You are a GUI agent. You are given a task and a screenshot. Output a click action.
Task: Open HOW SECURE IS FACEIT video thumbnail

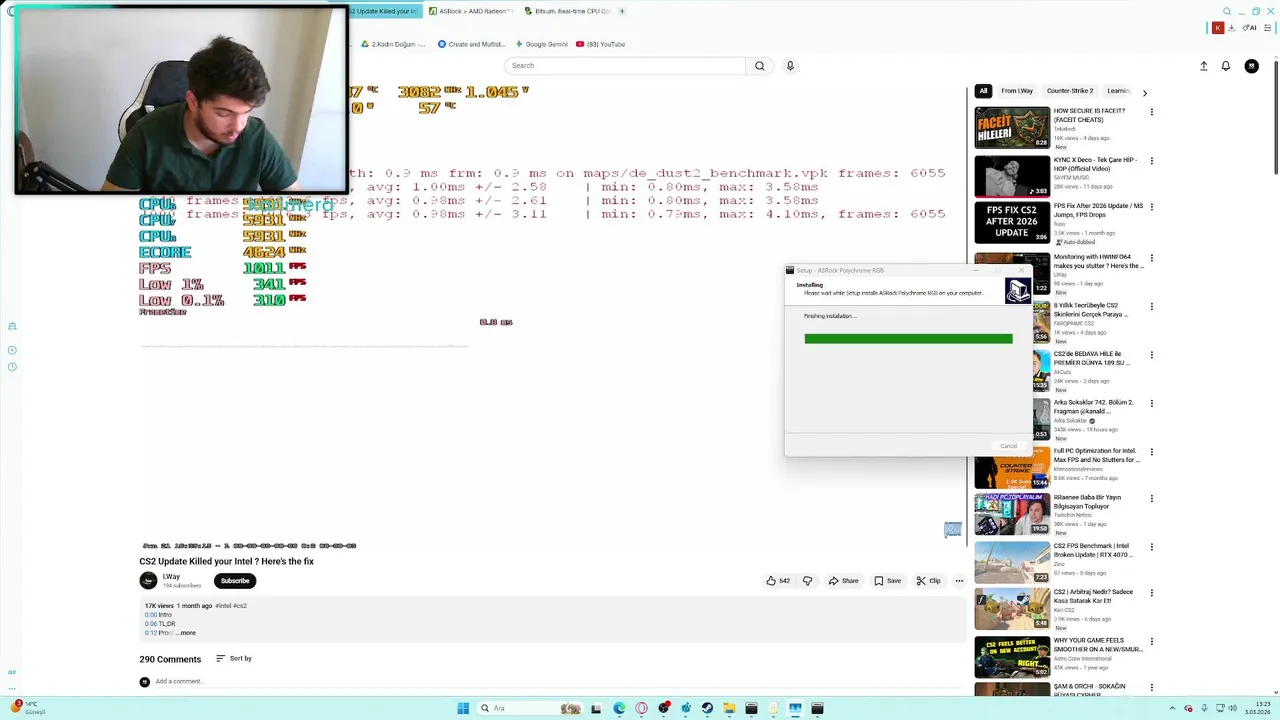[x=1012, y=127]
